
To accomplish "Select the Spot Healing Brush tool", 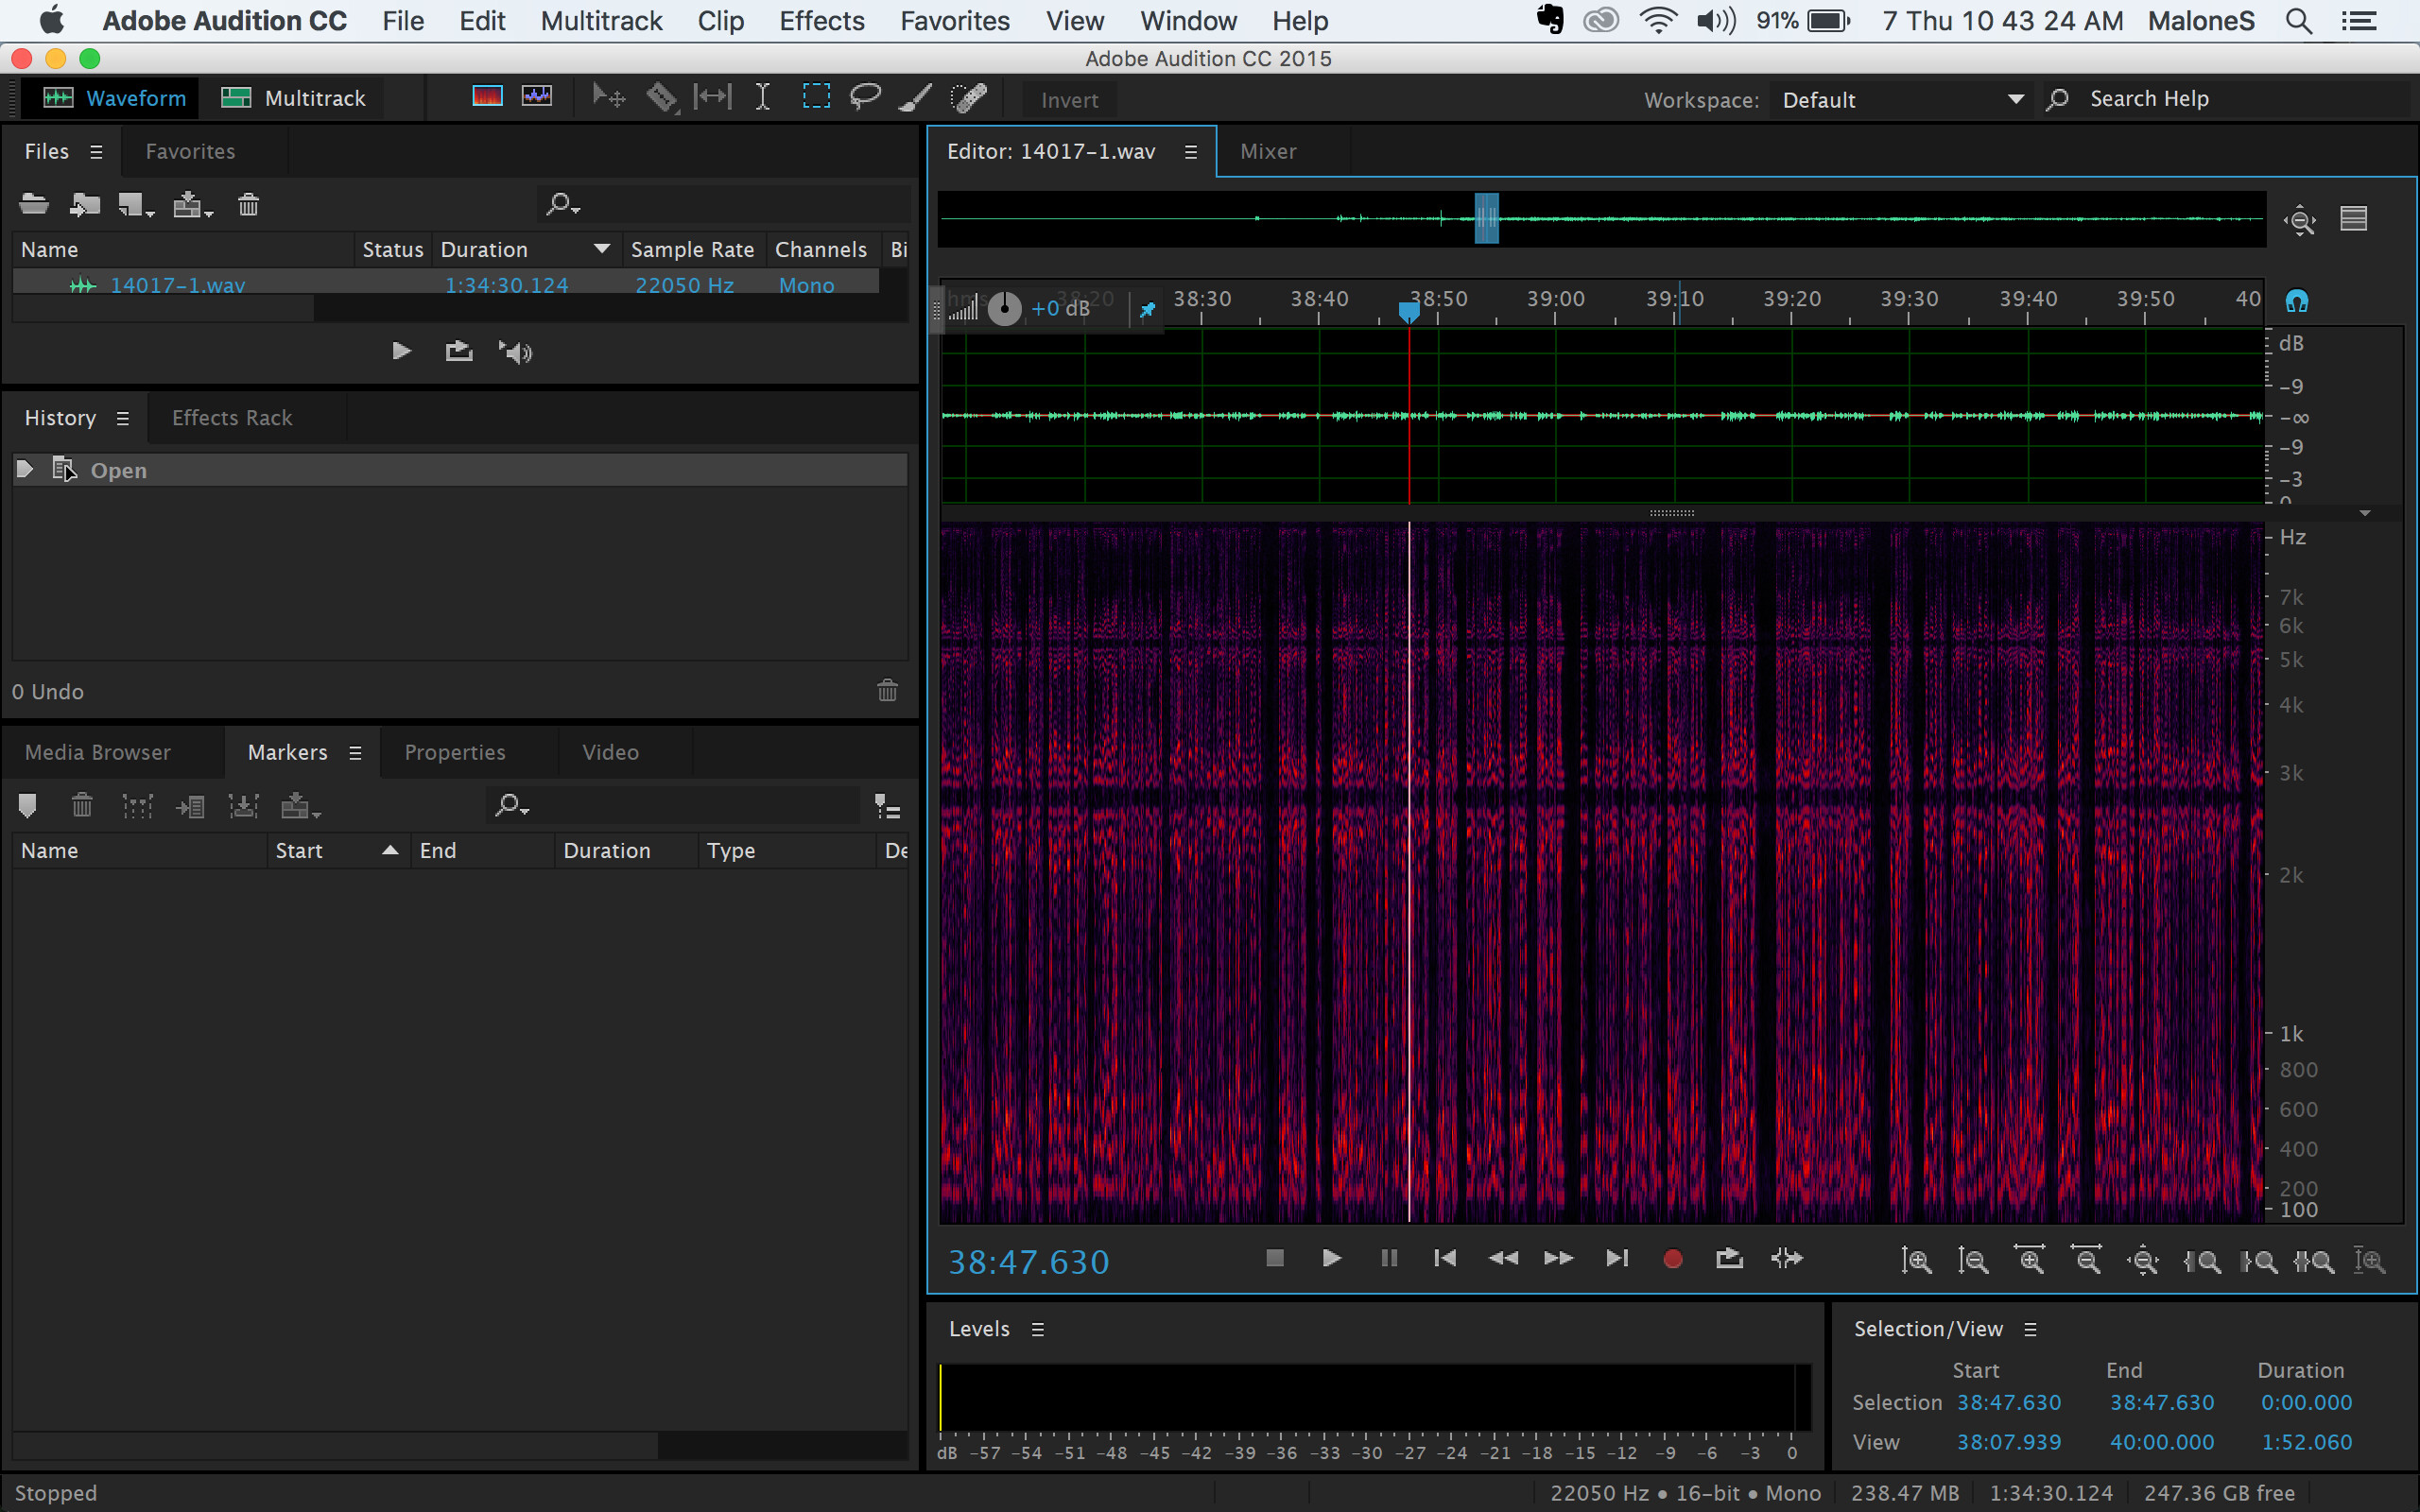I will (968, 97).
